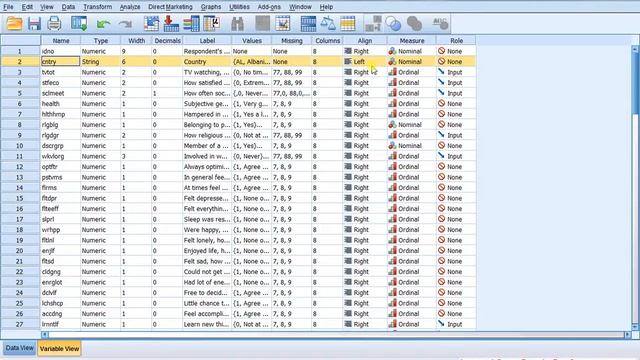Viewport: 640px width, 360px height.
Task: Click the grayed Value Labels icon
Action: click(x=373, y=24)
